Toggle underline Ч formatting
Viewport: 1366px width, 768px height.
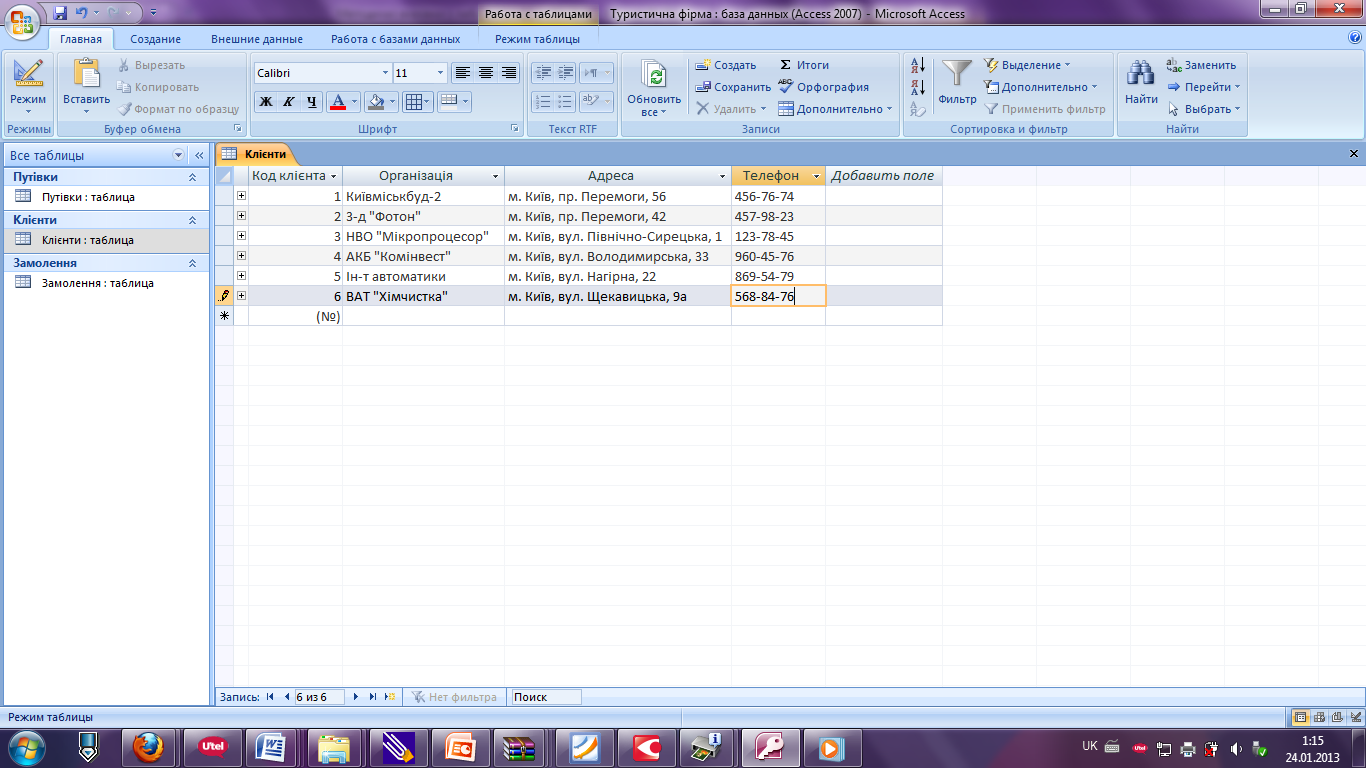[312, 101]
